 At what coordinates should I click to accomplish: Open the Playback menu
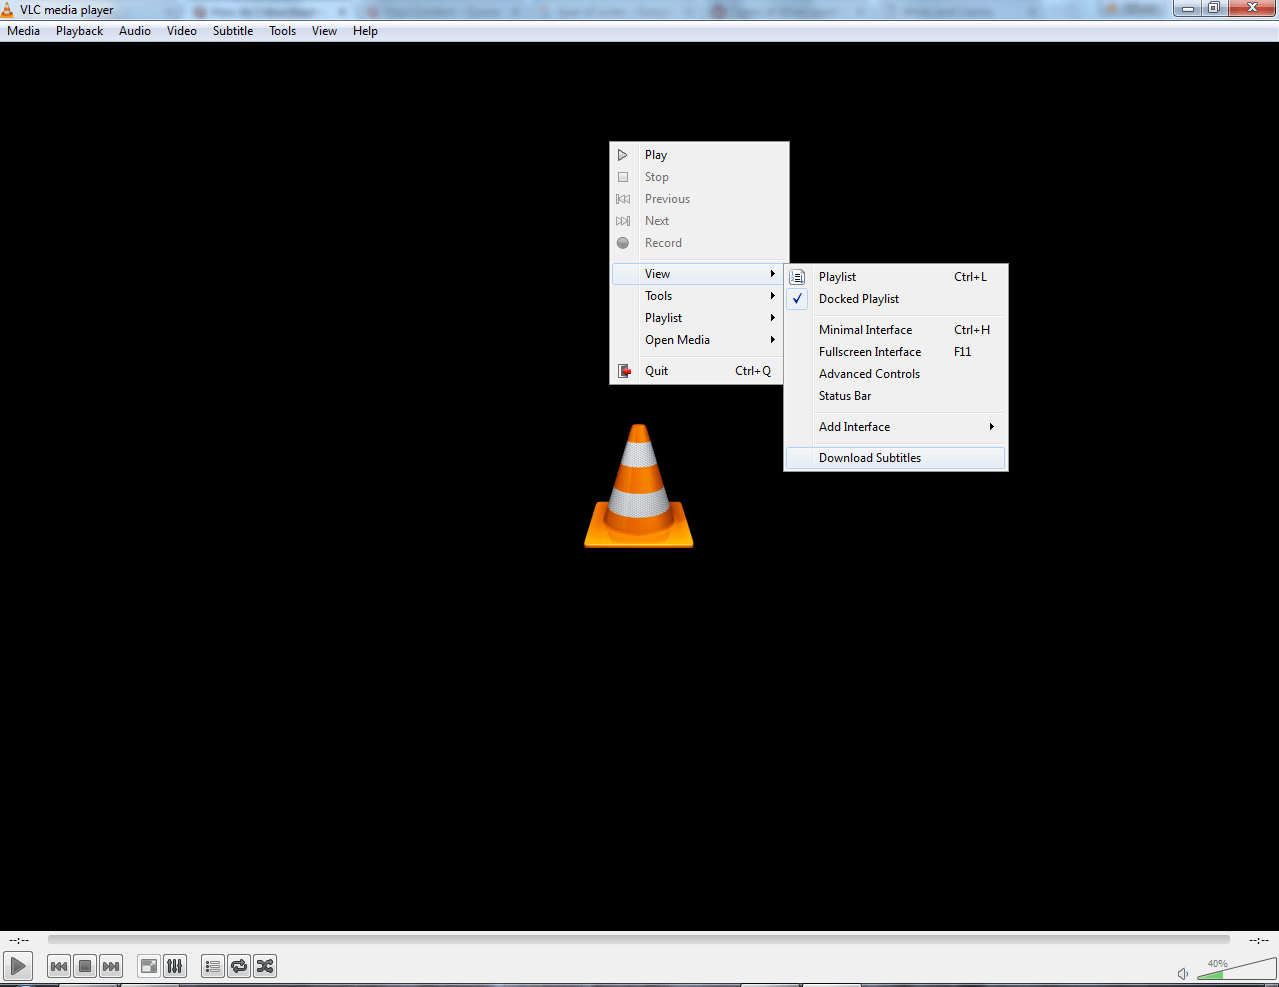(x=79, y=31)
